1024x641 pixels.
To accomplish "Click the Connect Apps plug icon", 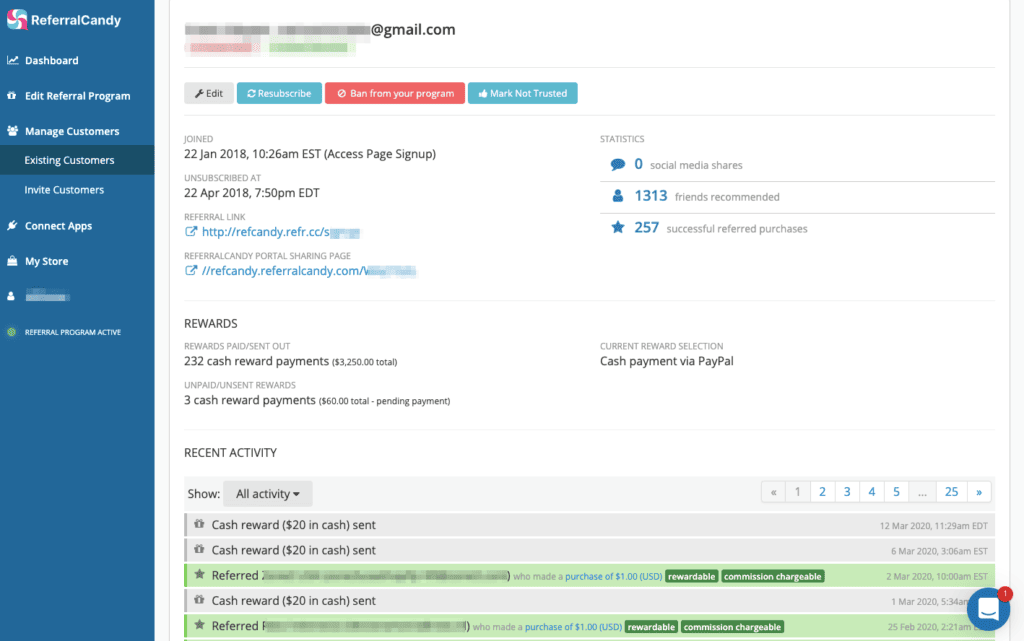I will (12, 225).
